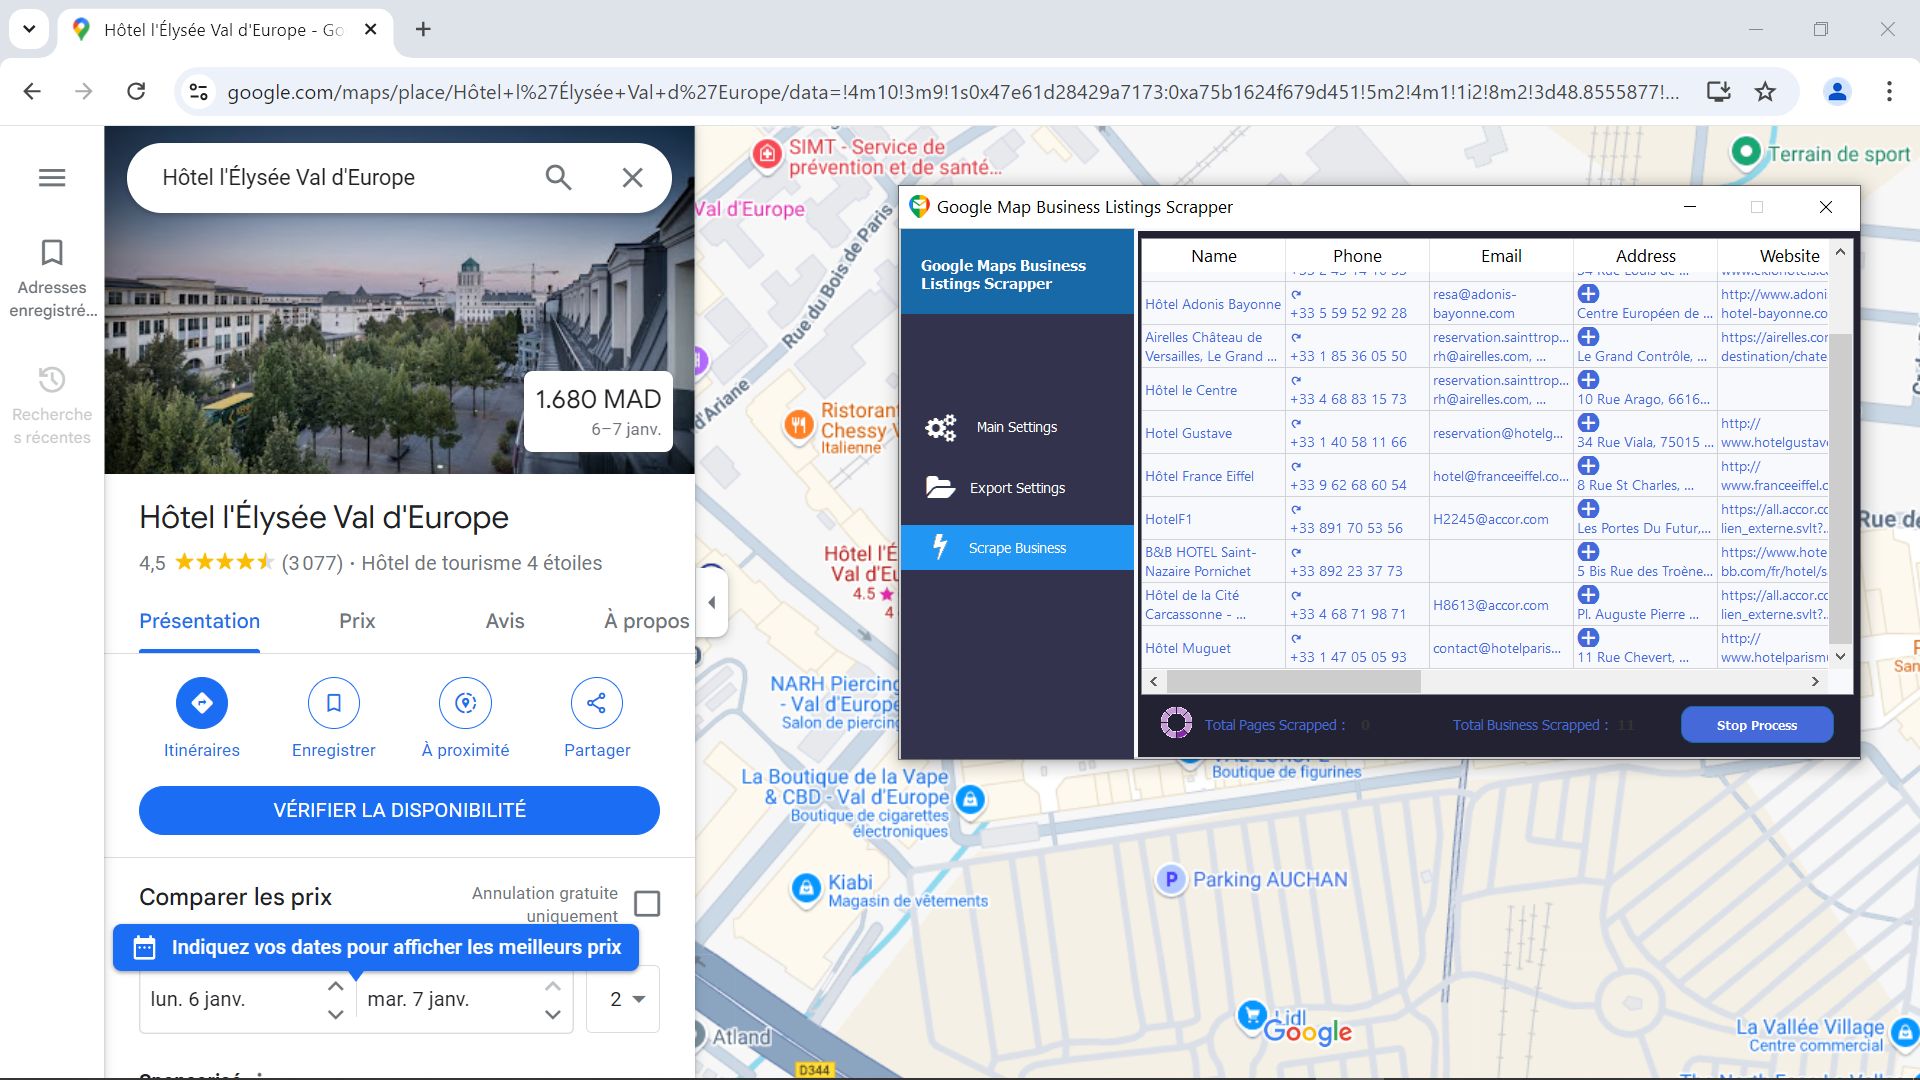This screenshot has width=1920, height=1080.
Task: Click the 1.680 MAD price badge
Action: coord(598,412)
